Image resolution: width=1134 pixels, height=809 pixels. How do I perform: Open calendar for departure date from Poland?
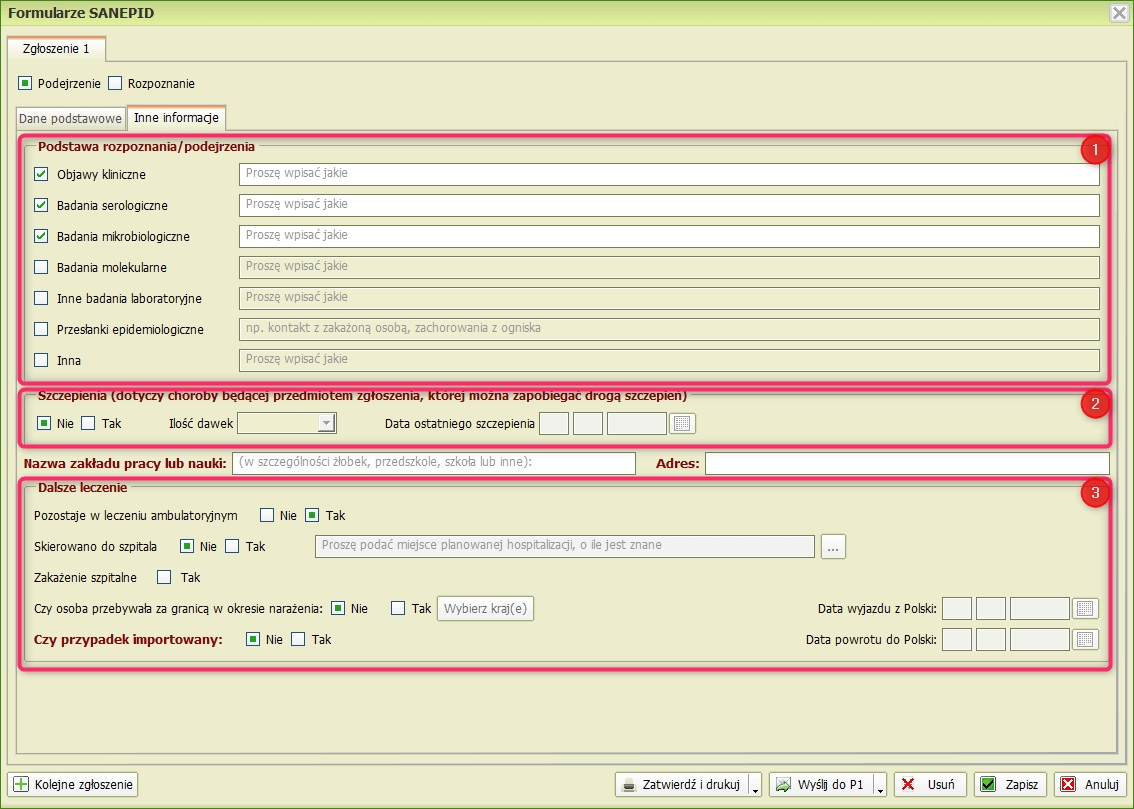[x=1085, y=608]
